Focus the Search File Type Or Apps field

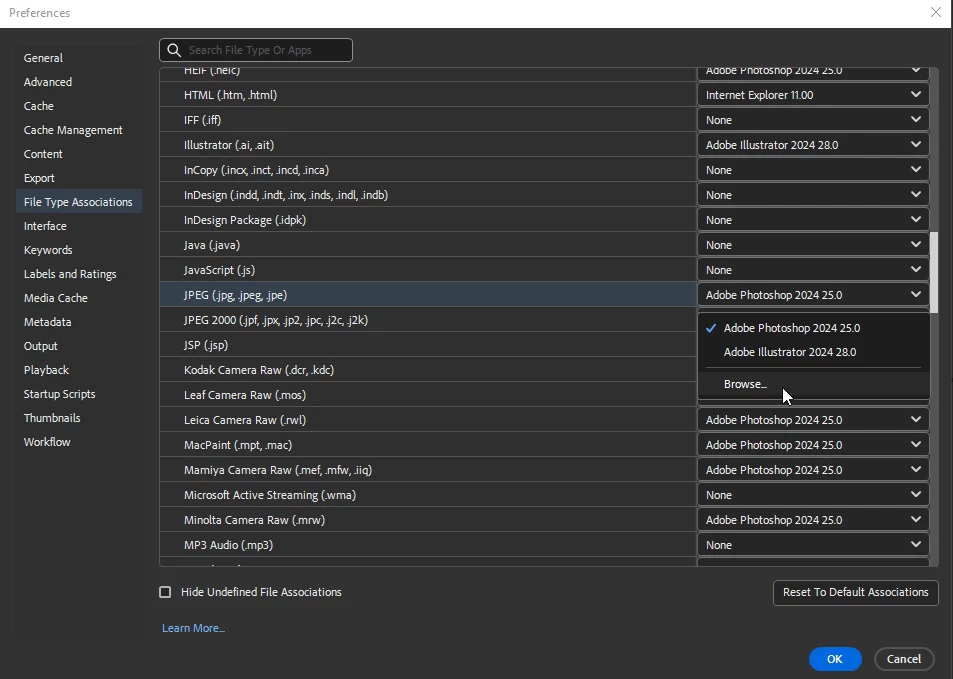pyautogui.click(x=256, y=50)
